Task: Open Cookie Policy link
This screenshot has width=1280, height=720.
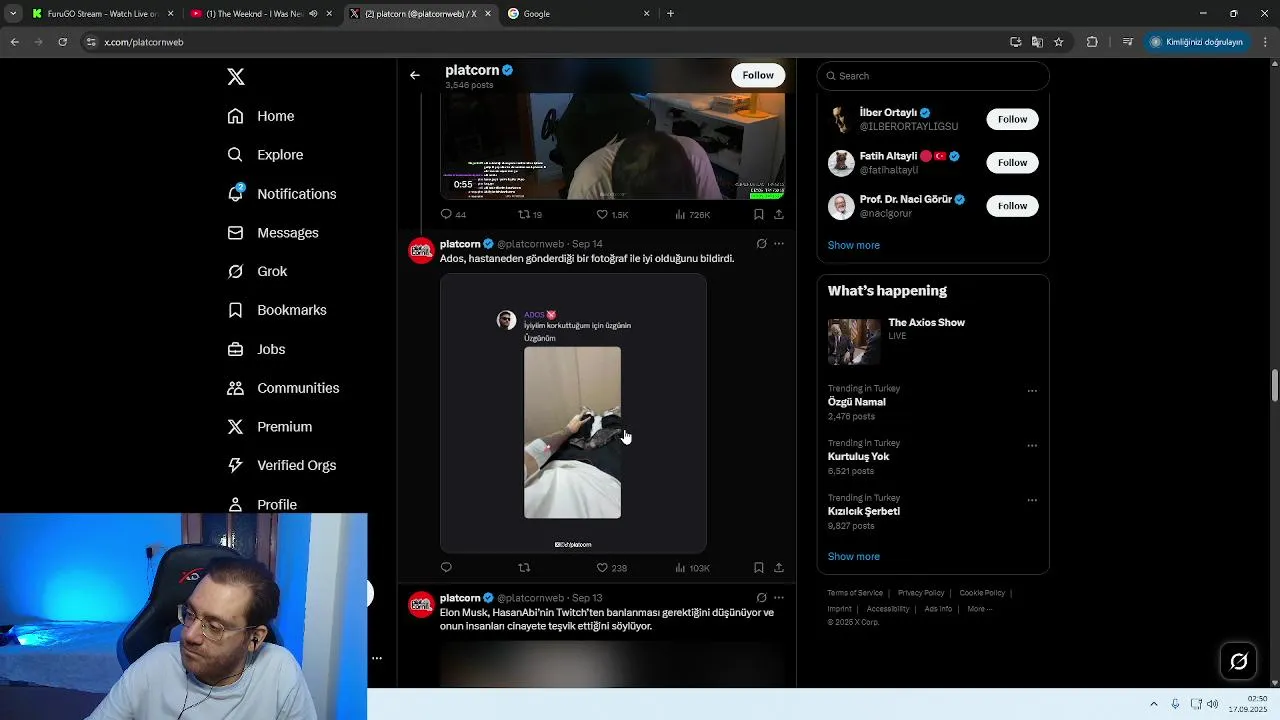Action: [x=982, y=593]
